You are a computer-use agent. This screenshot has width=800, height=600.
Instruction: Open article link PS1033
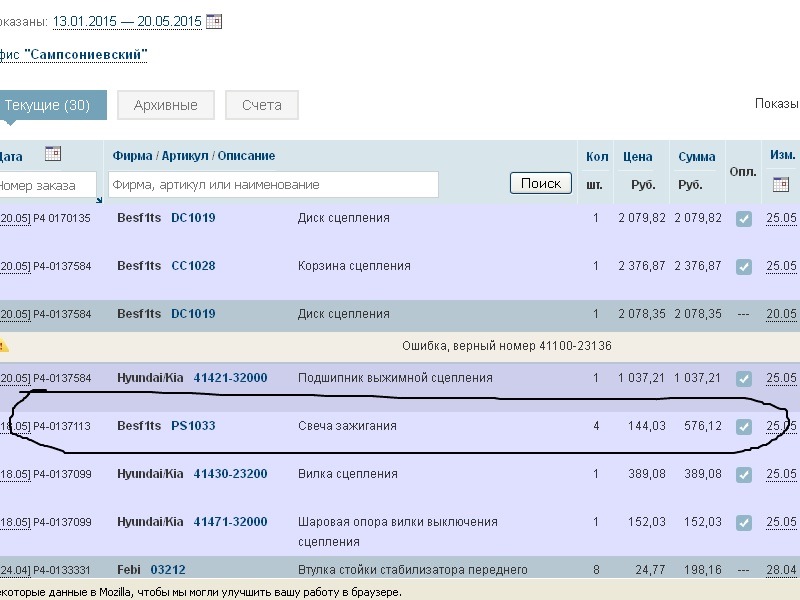click(193, 426)
